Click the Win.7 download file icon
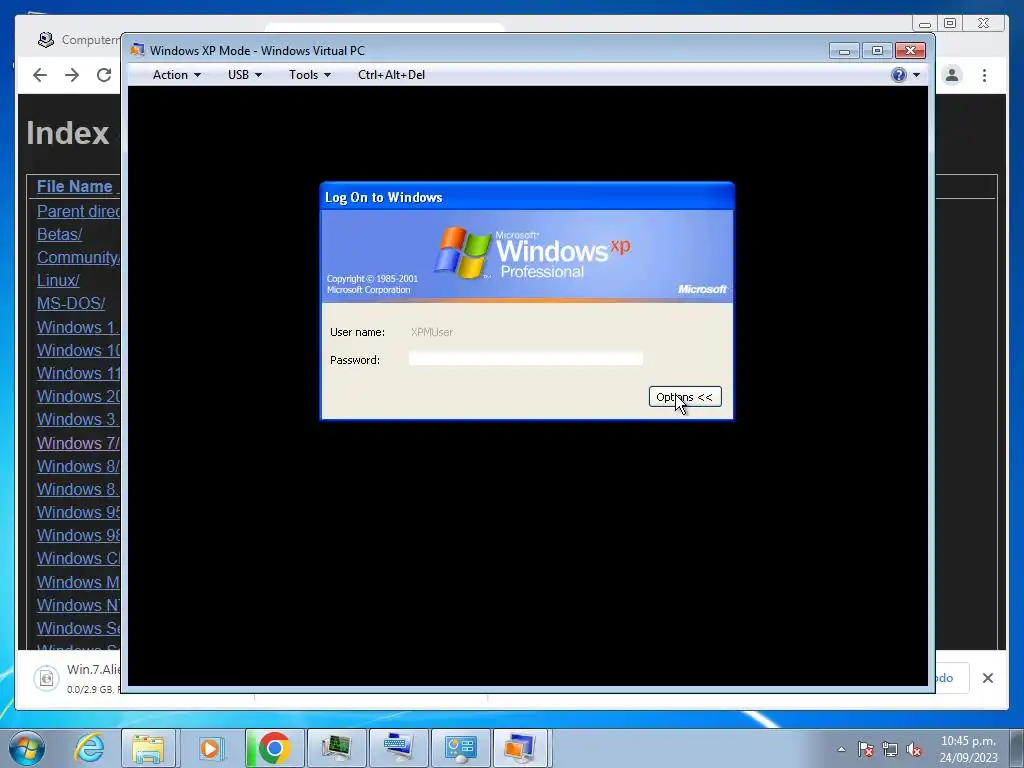This screenshot has height=768, width=1024. [x=46, y=678]
